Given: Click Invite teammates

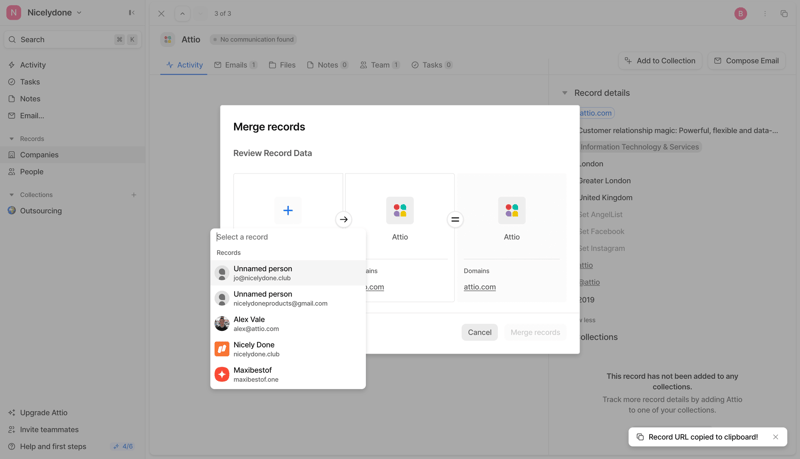Looking at the screenshot, I should click(49, 429).
